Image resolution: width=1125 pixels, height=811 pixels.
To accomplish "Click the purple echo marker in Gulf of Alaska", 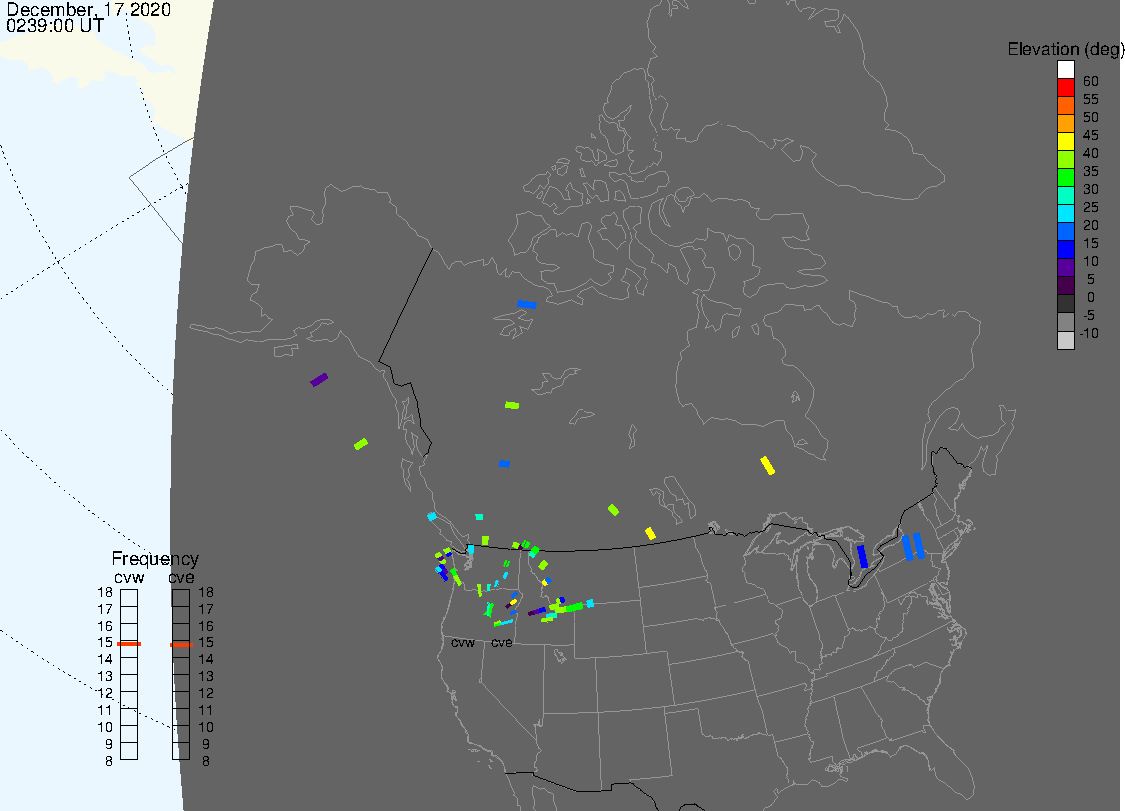I will click(x=319, y=380).
